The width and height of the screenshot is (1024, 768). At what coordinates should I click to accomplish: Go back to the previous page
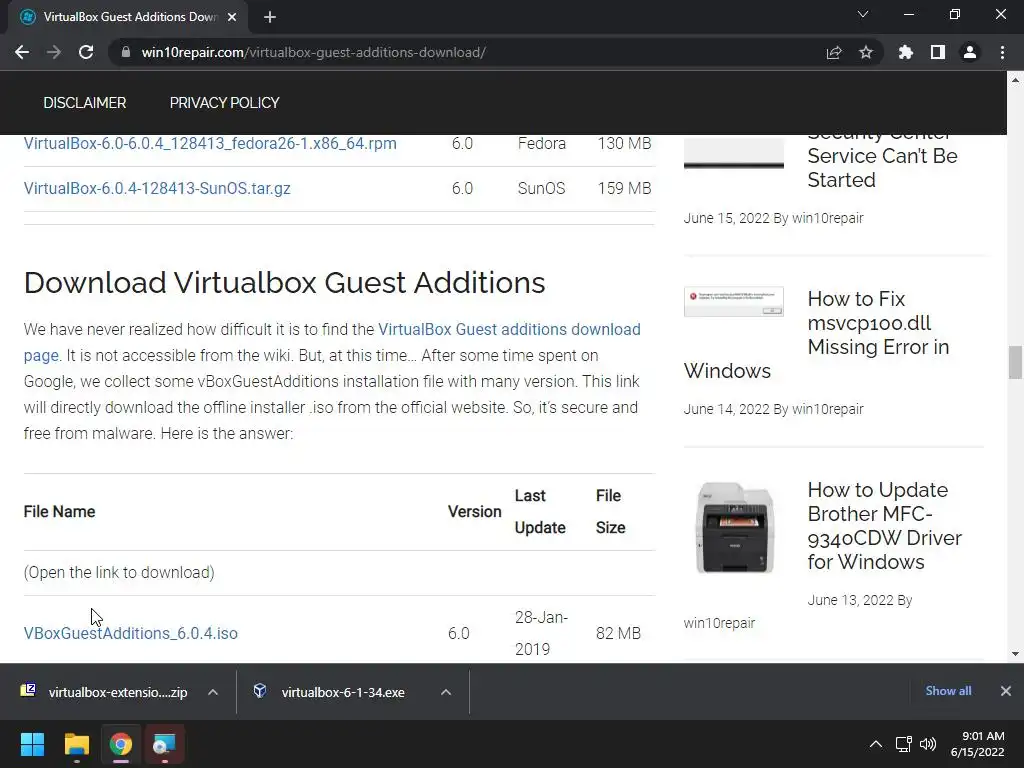point(22,52)
